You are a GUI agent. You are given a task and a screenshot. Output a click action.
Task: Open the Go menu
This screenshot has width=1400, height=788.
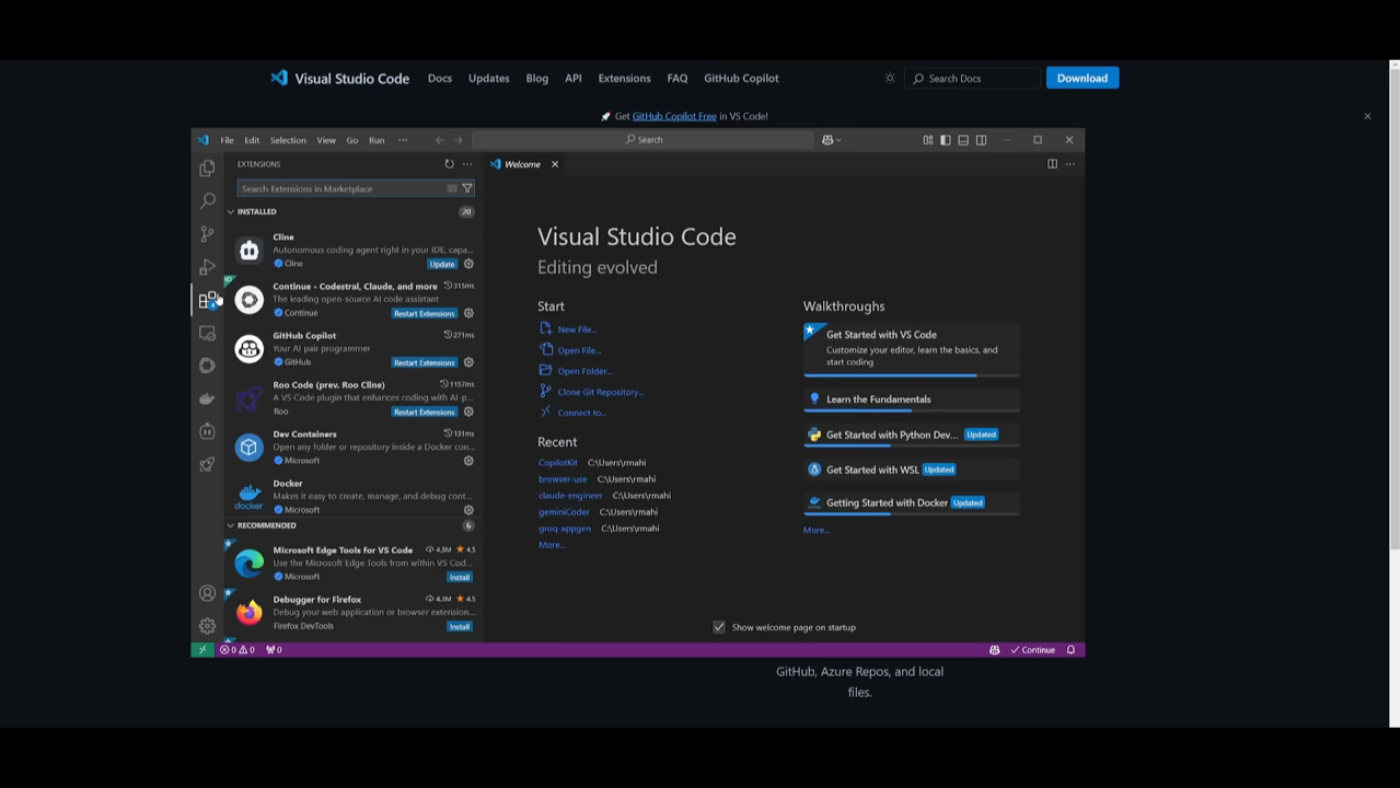coord(352,140)
